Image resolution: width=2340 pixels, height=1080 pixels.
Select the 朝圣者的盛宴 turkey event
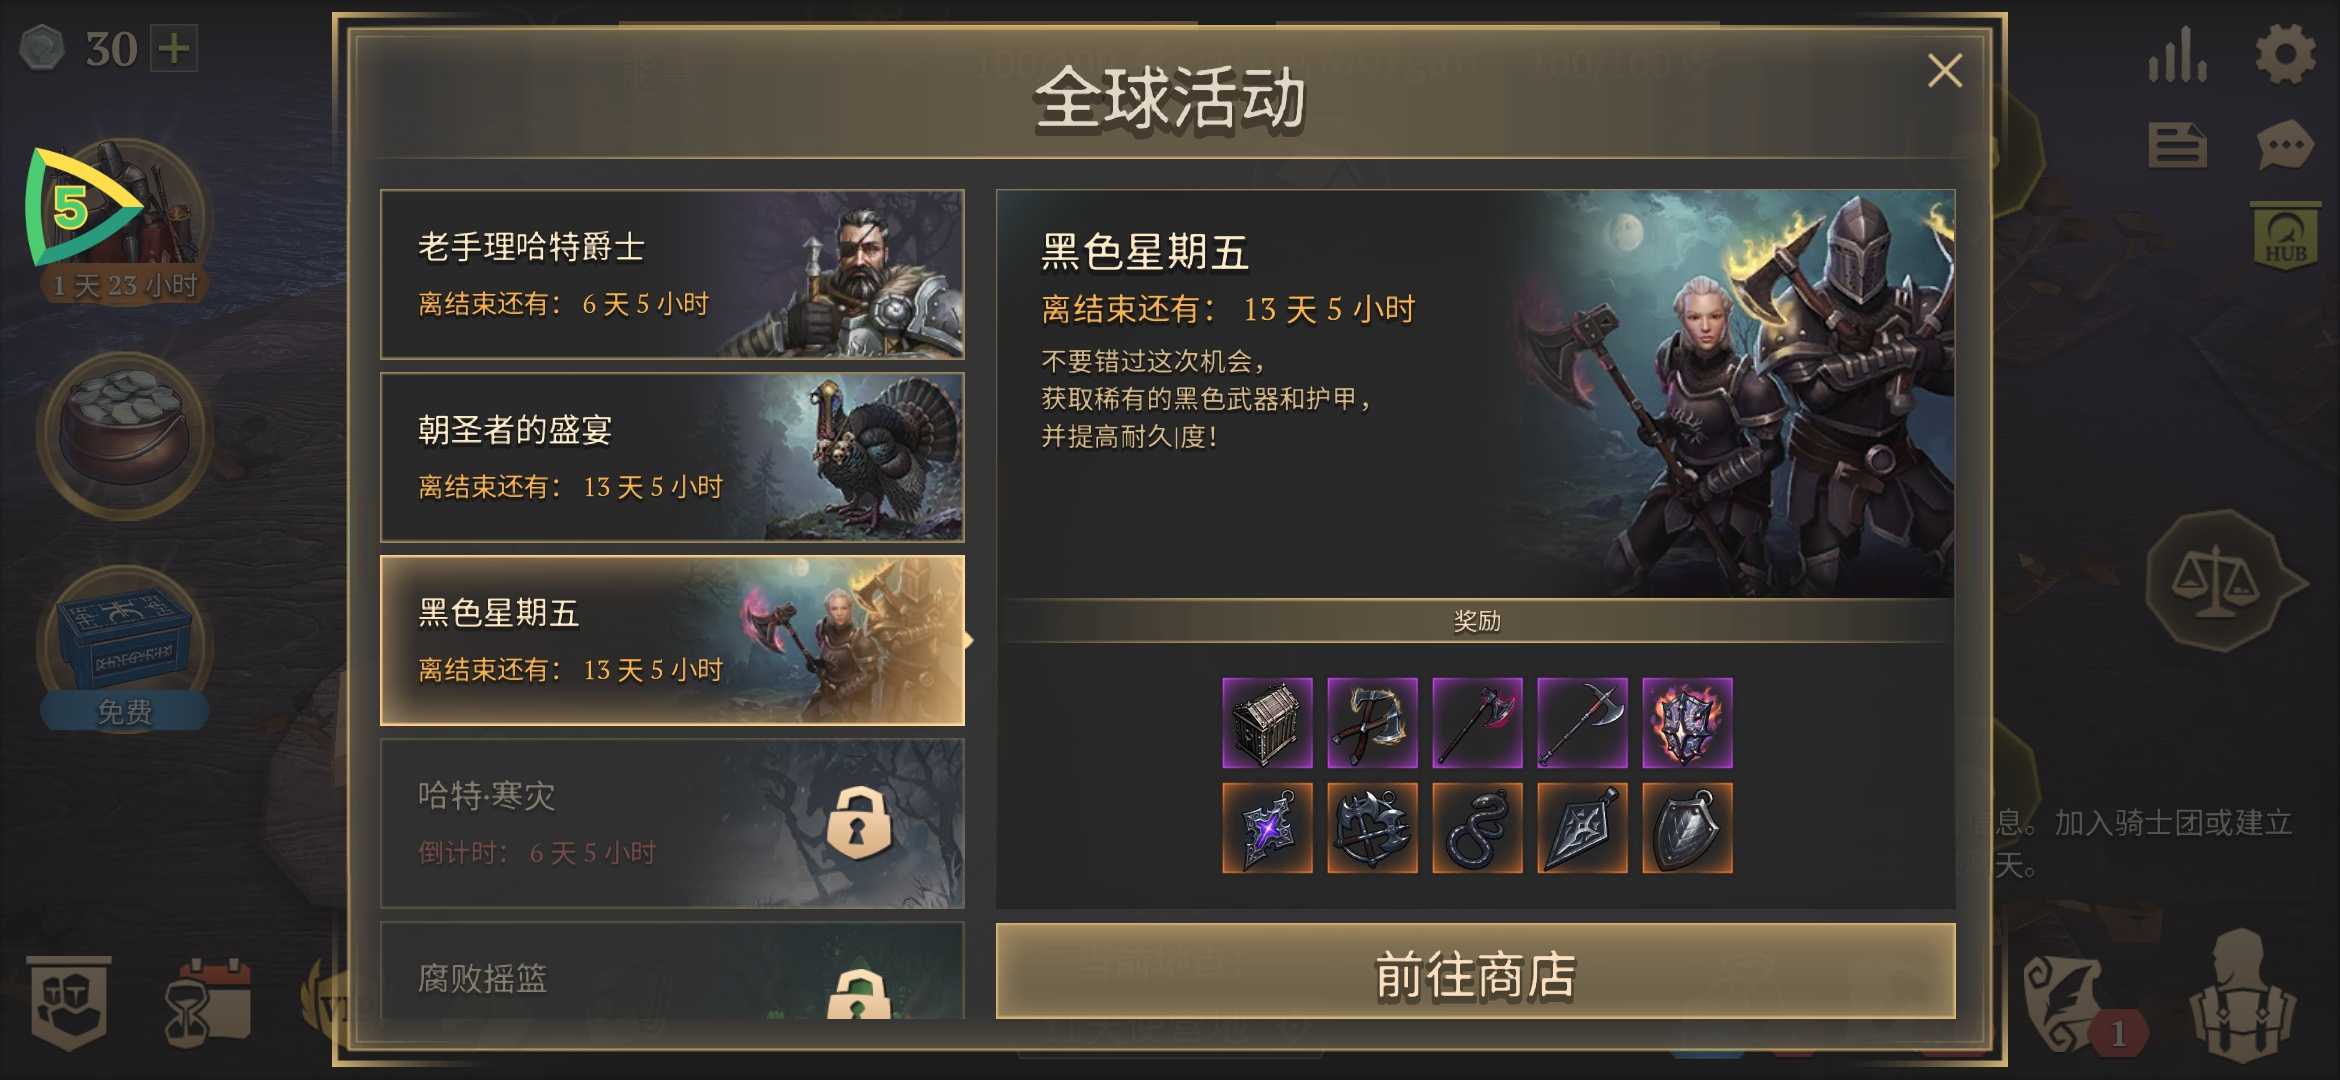(672, 457)
